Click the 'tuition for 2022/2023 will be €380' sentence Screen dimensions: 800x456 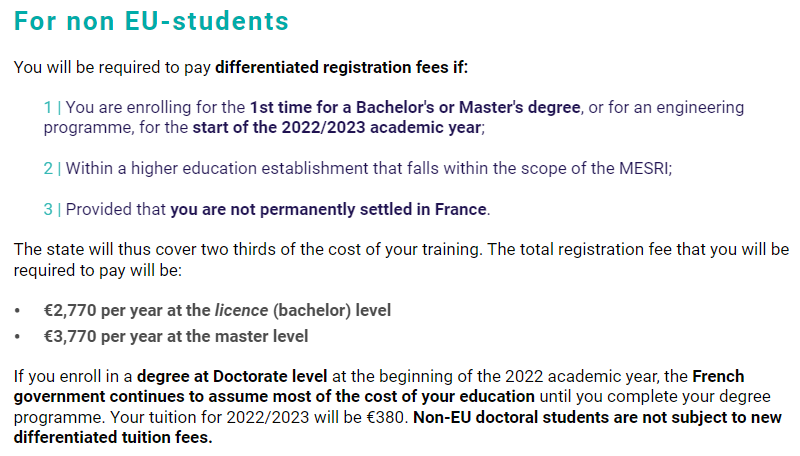260,417
